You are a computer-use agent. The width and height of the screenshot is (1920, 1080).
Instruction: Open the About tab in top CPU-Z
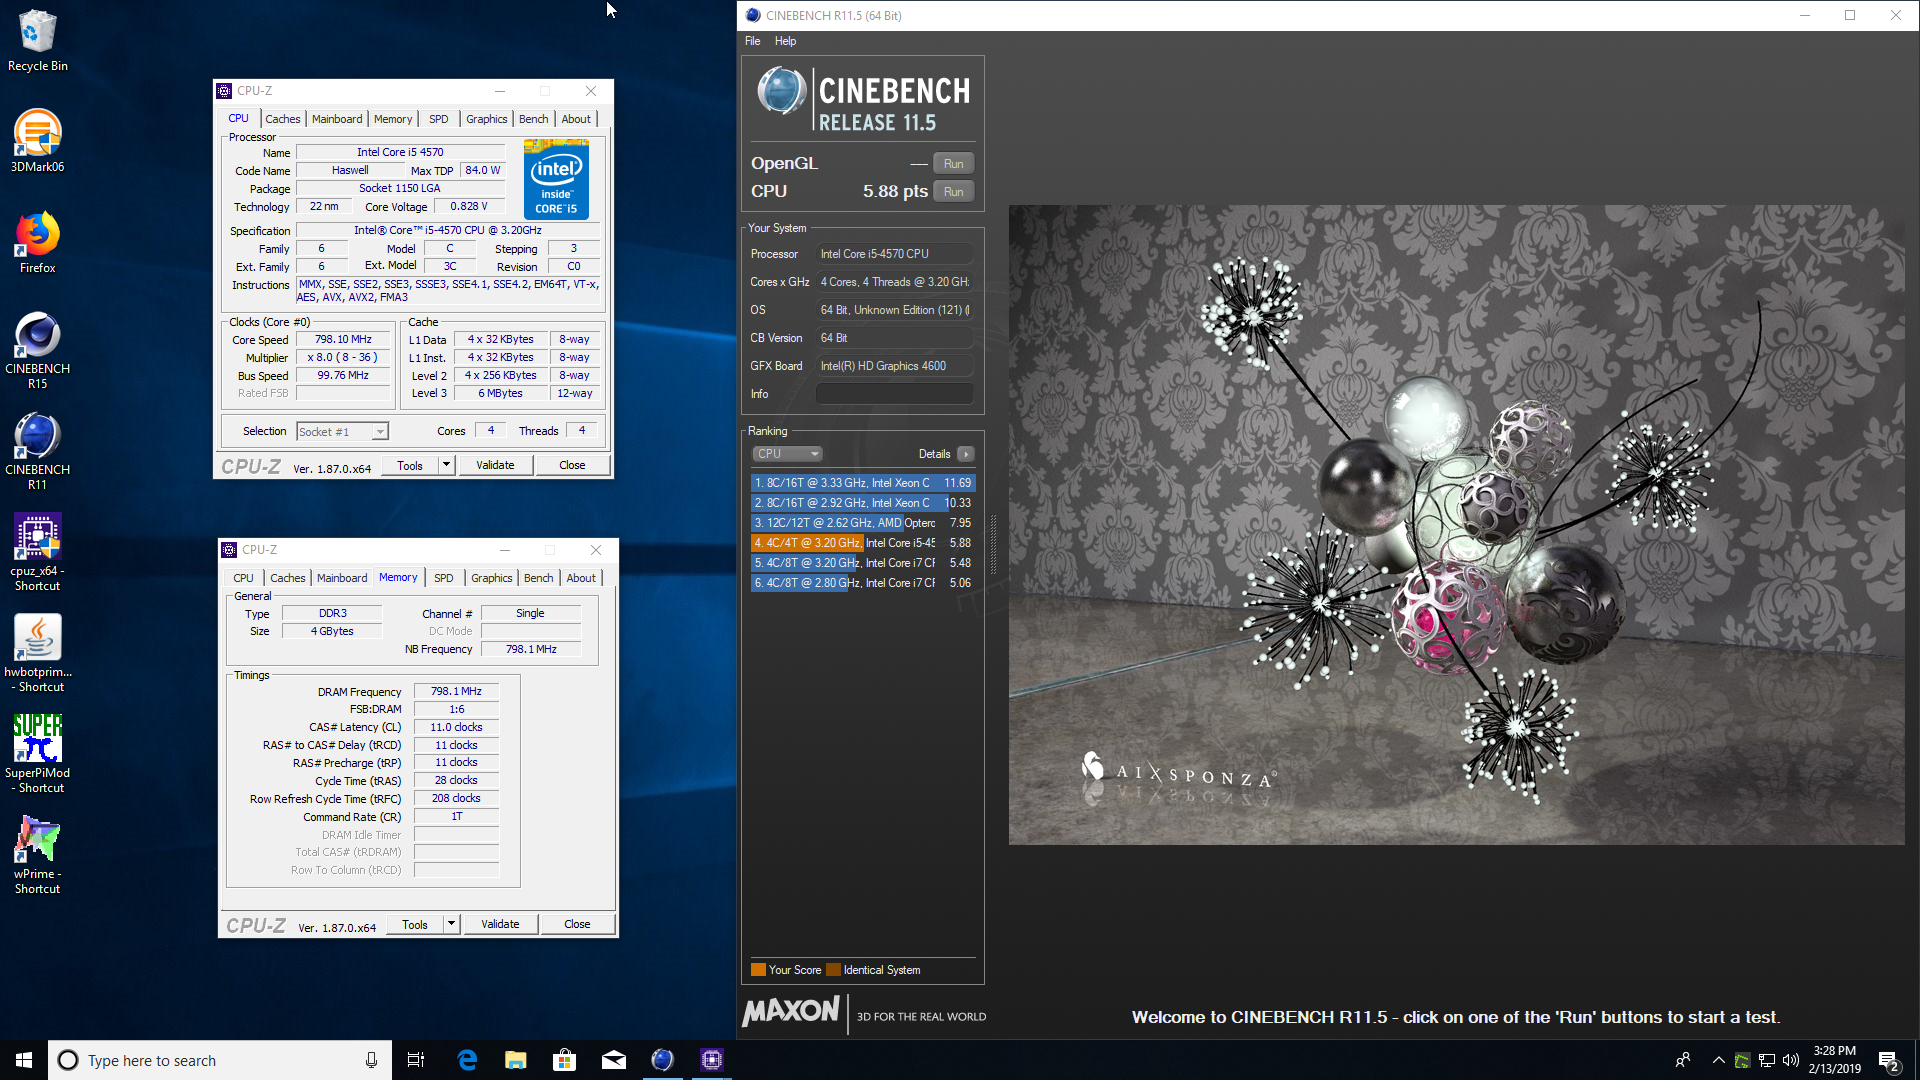(x=576, y=119)
